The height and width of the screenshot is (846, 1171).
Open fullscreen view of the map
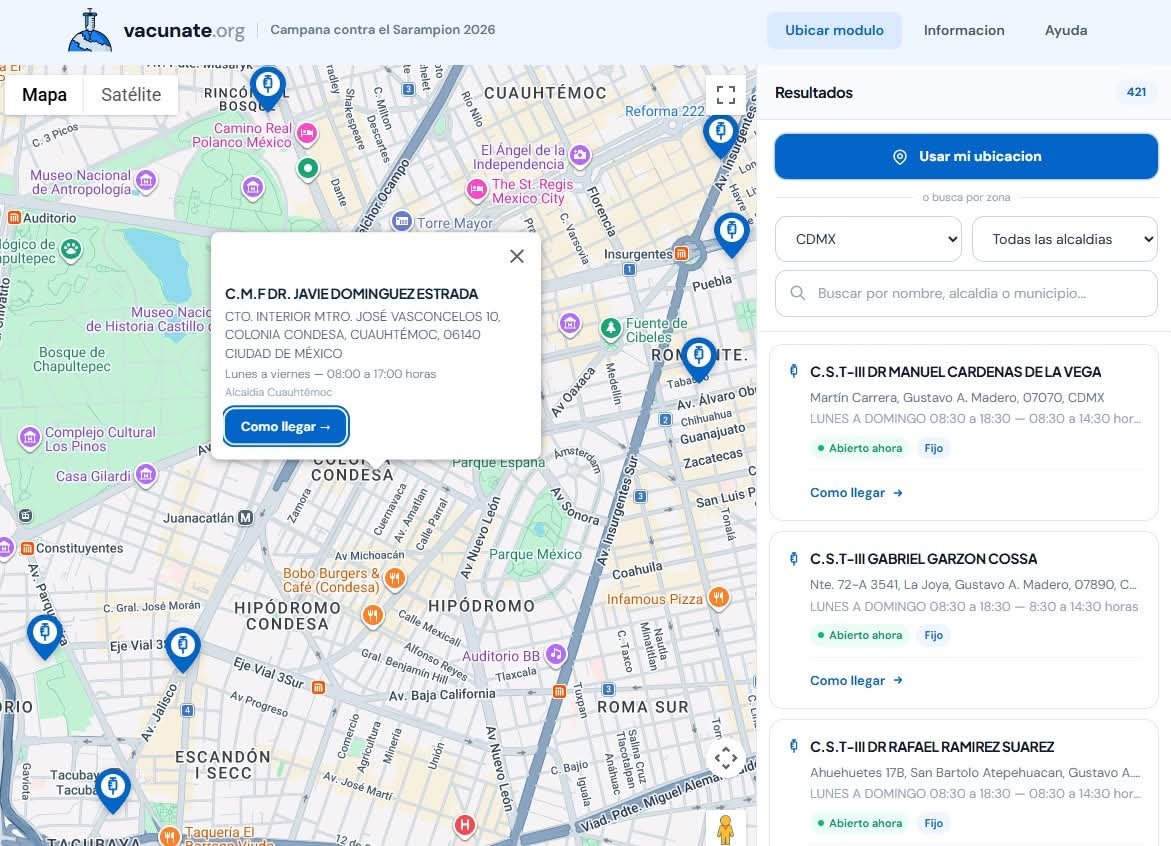pos(726,94)
